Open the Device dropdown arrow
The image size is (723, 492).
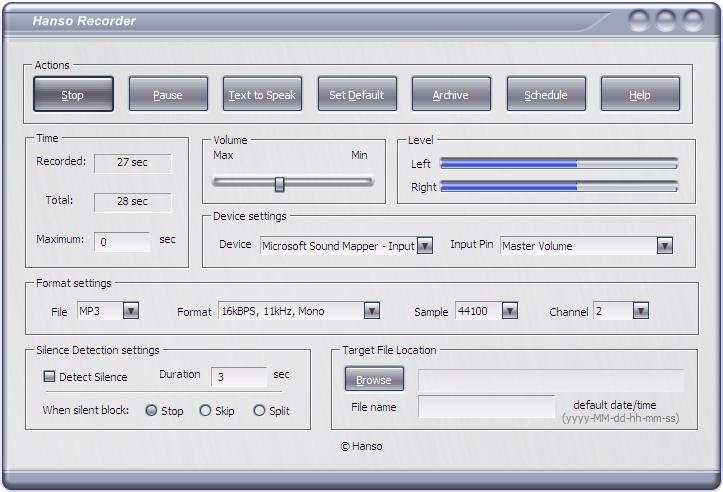pos(425,246)
